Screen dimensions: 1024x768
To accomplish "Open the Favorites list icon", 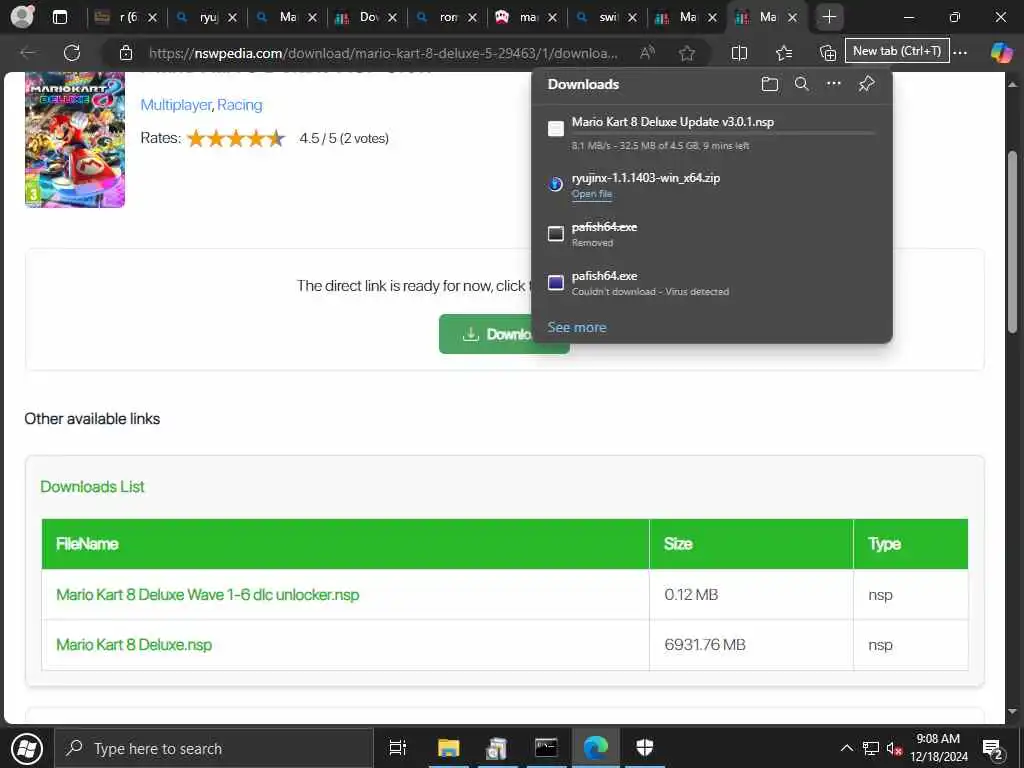I will (784, 53).
